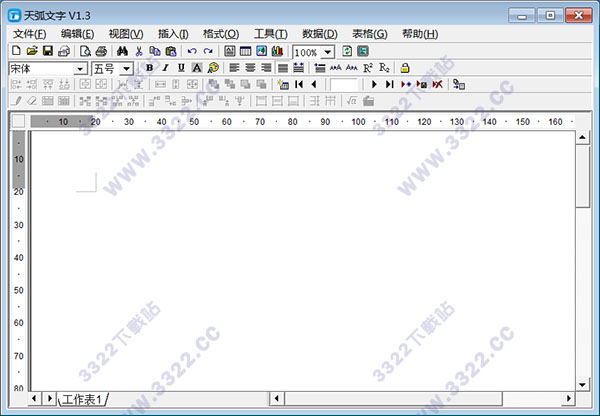The image size is (600, 416).
Task: Paste from clipboard icon
Action: coord(171,51)
